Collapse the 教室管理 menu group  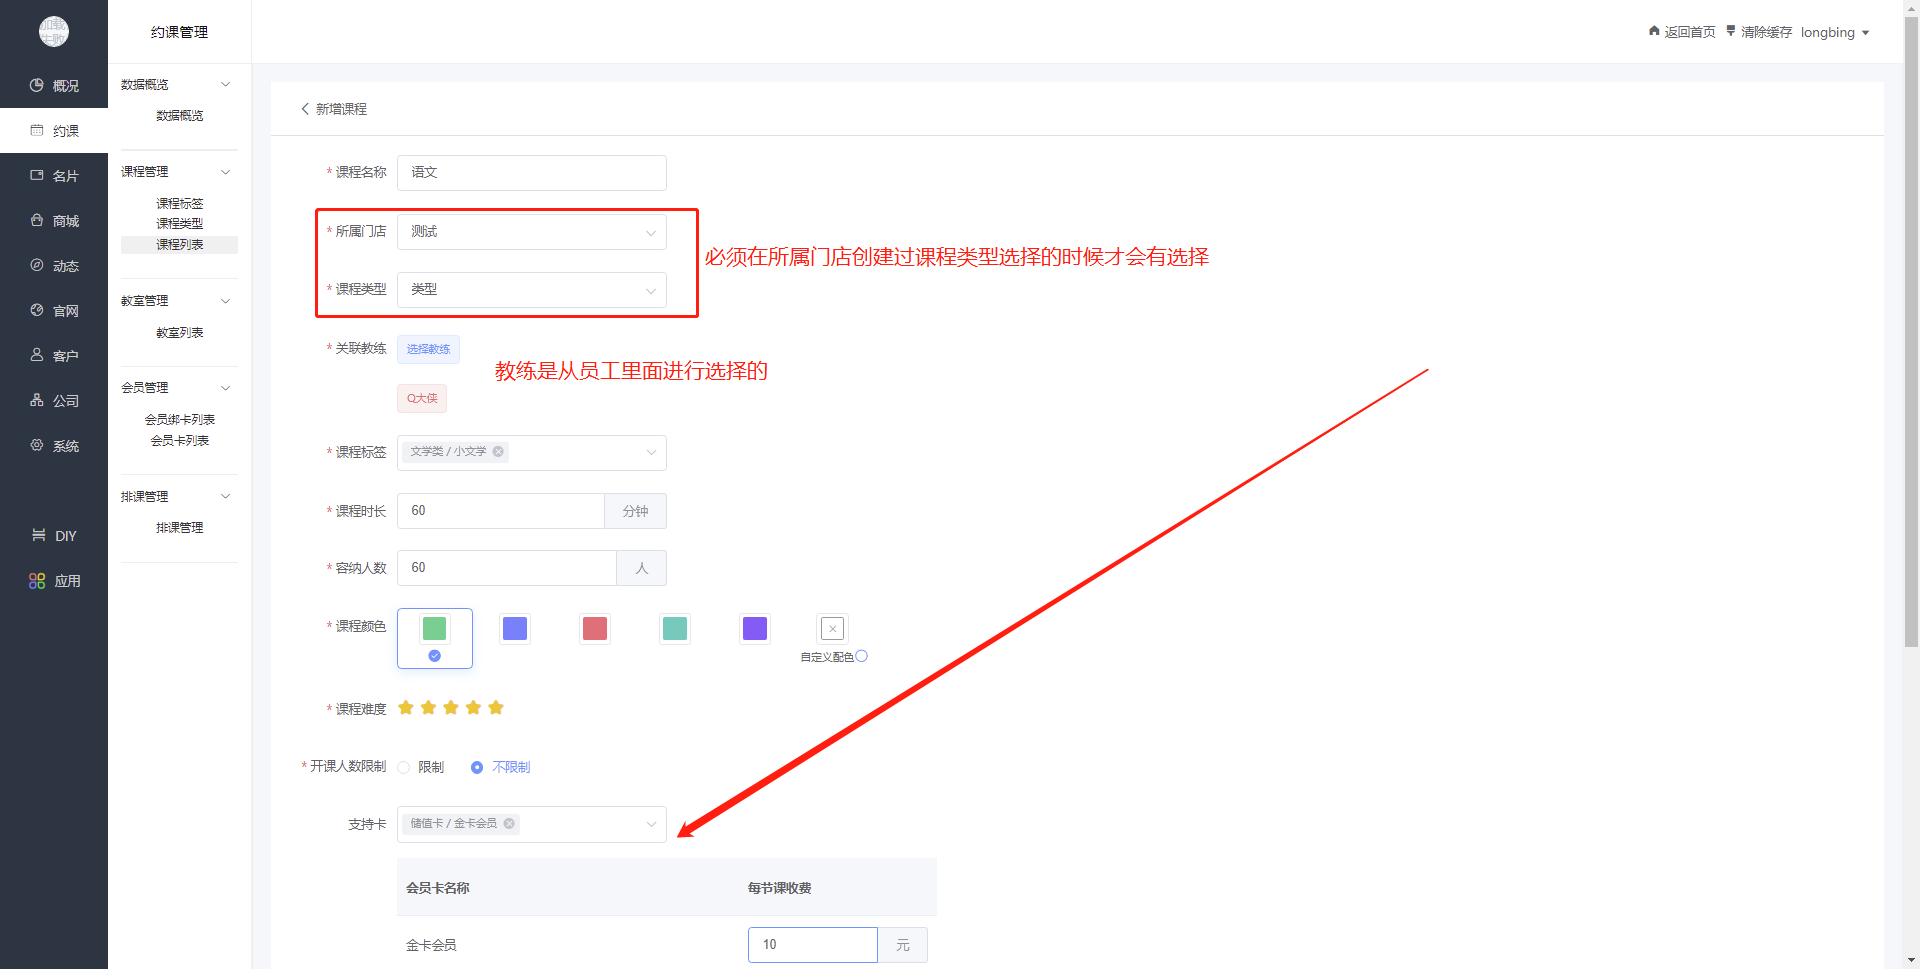(x=226, y=301)
